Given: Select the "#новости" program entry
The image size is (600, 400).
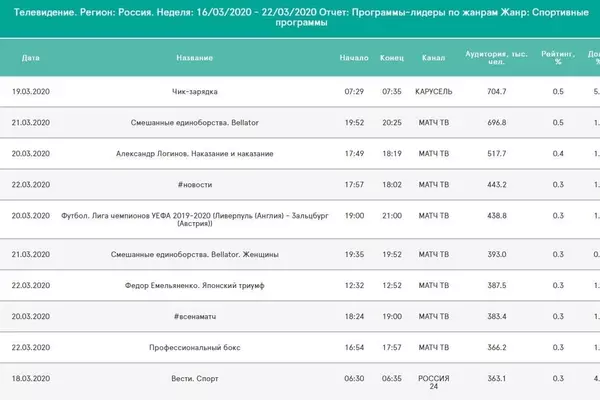Looking at the screenshot, I should tap(193, 185).
